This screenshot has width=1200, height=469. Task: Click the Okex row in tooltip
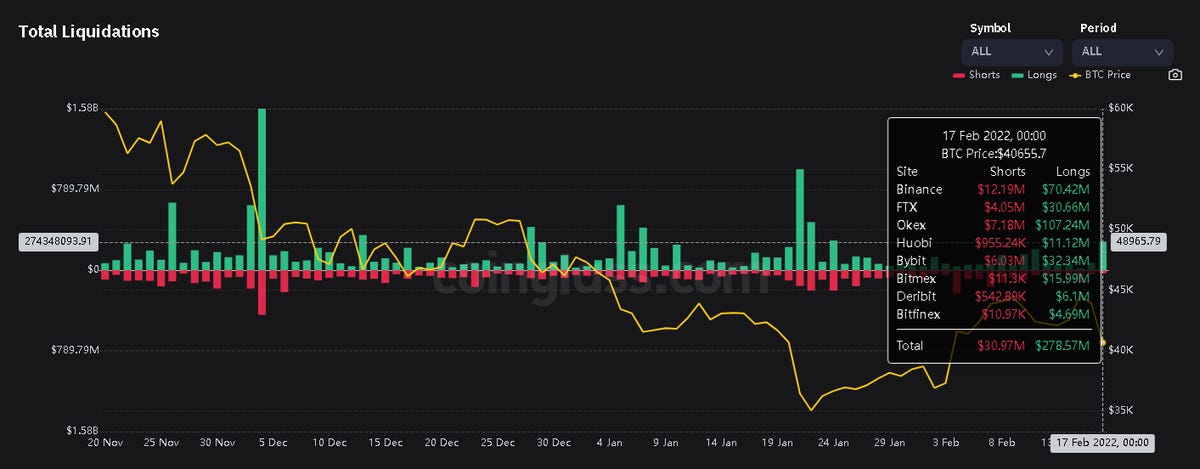(x=993, y=225)
